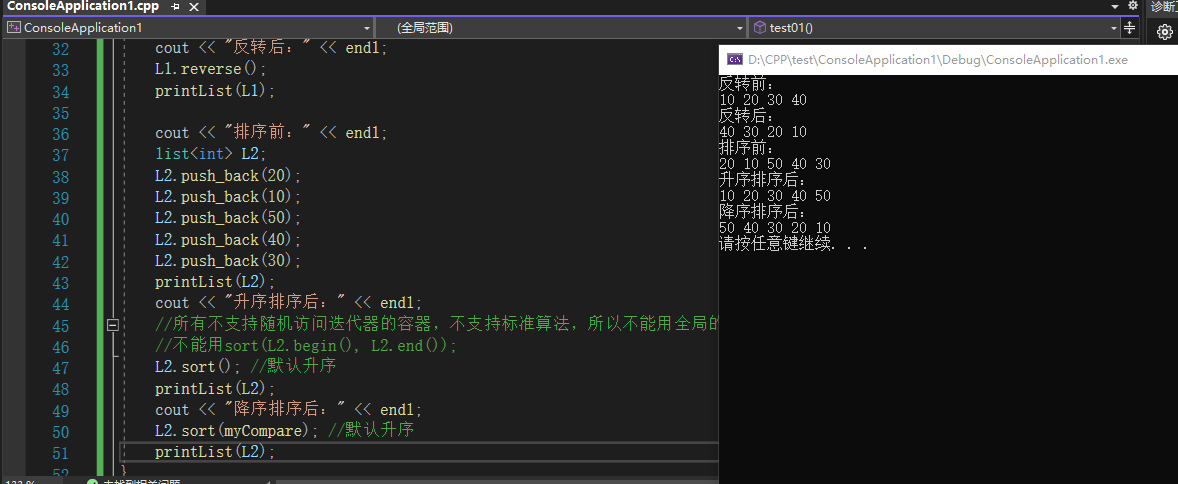
Task: Click console output '40 30 20 10'
Action: click(x=763, y=132)
